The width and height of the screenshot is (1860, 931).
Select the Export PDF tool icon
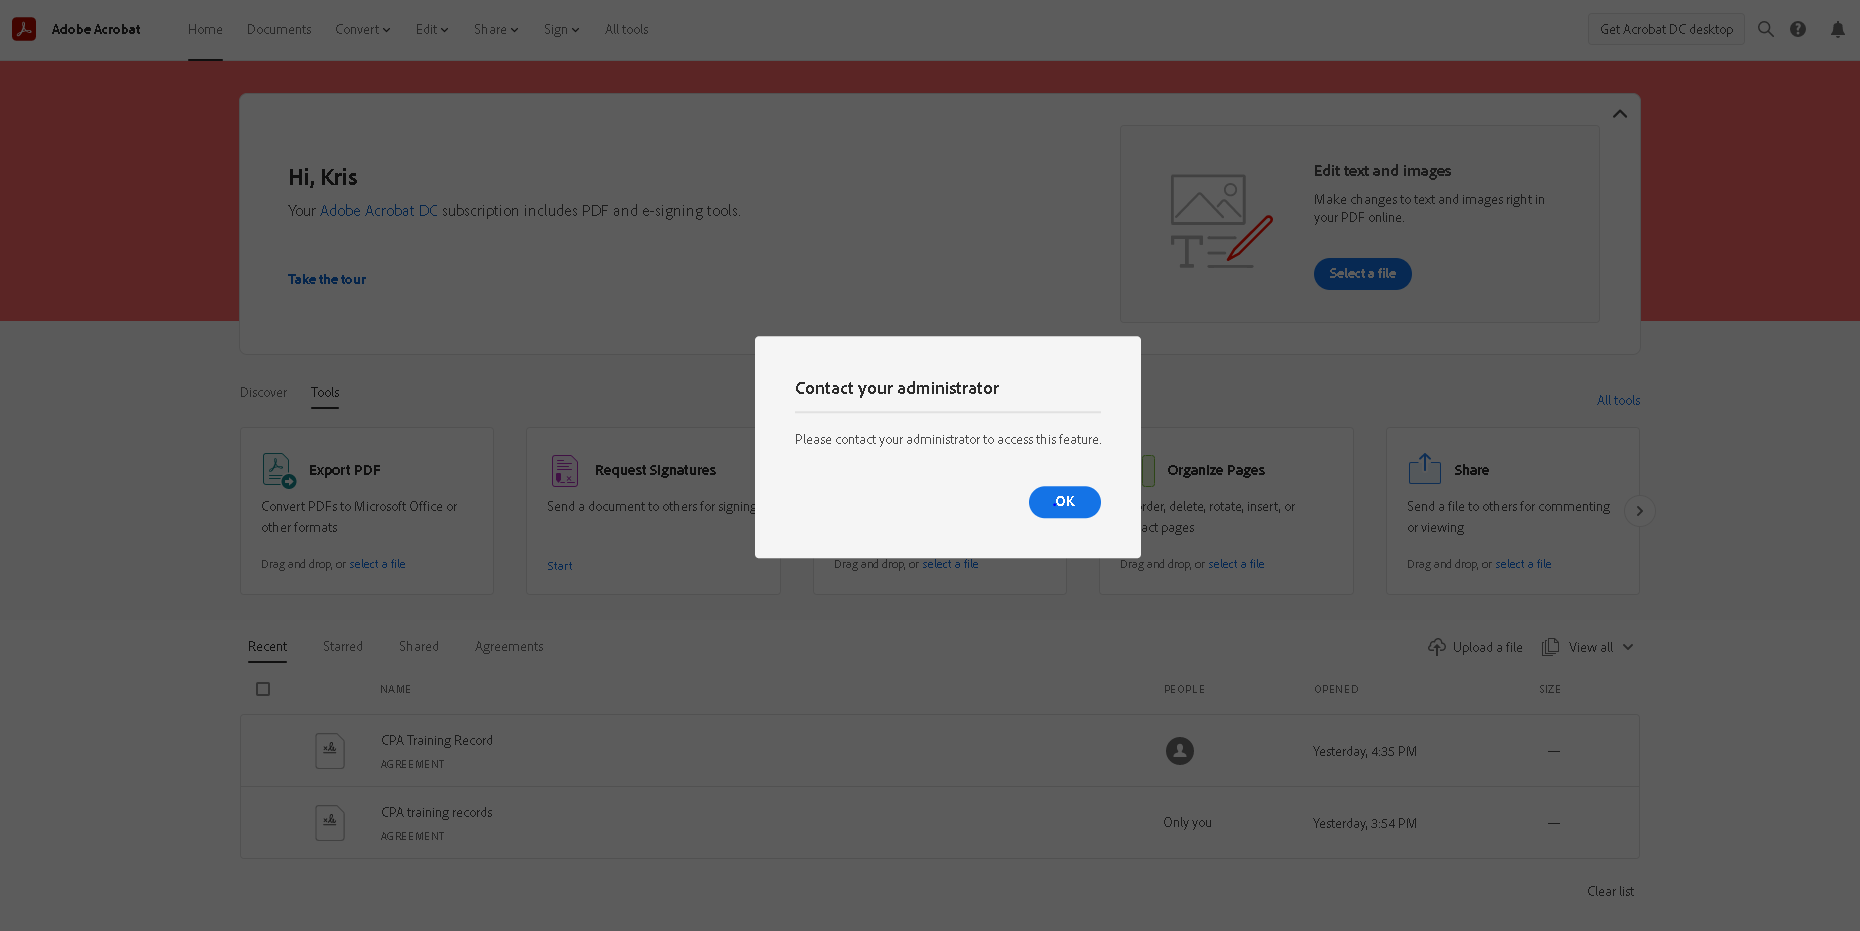(278, 469)
